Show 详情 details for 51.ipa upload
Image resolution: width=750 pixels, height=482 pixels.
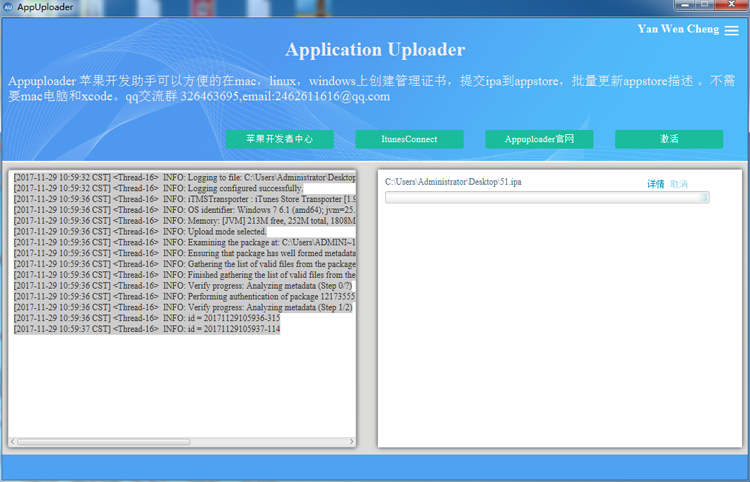click(655, 184)
